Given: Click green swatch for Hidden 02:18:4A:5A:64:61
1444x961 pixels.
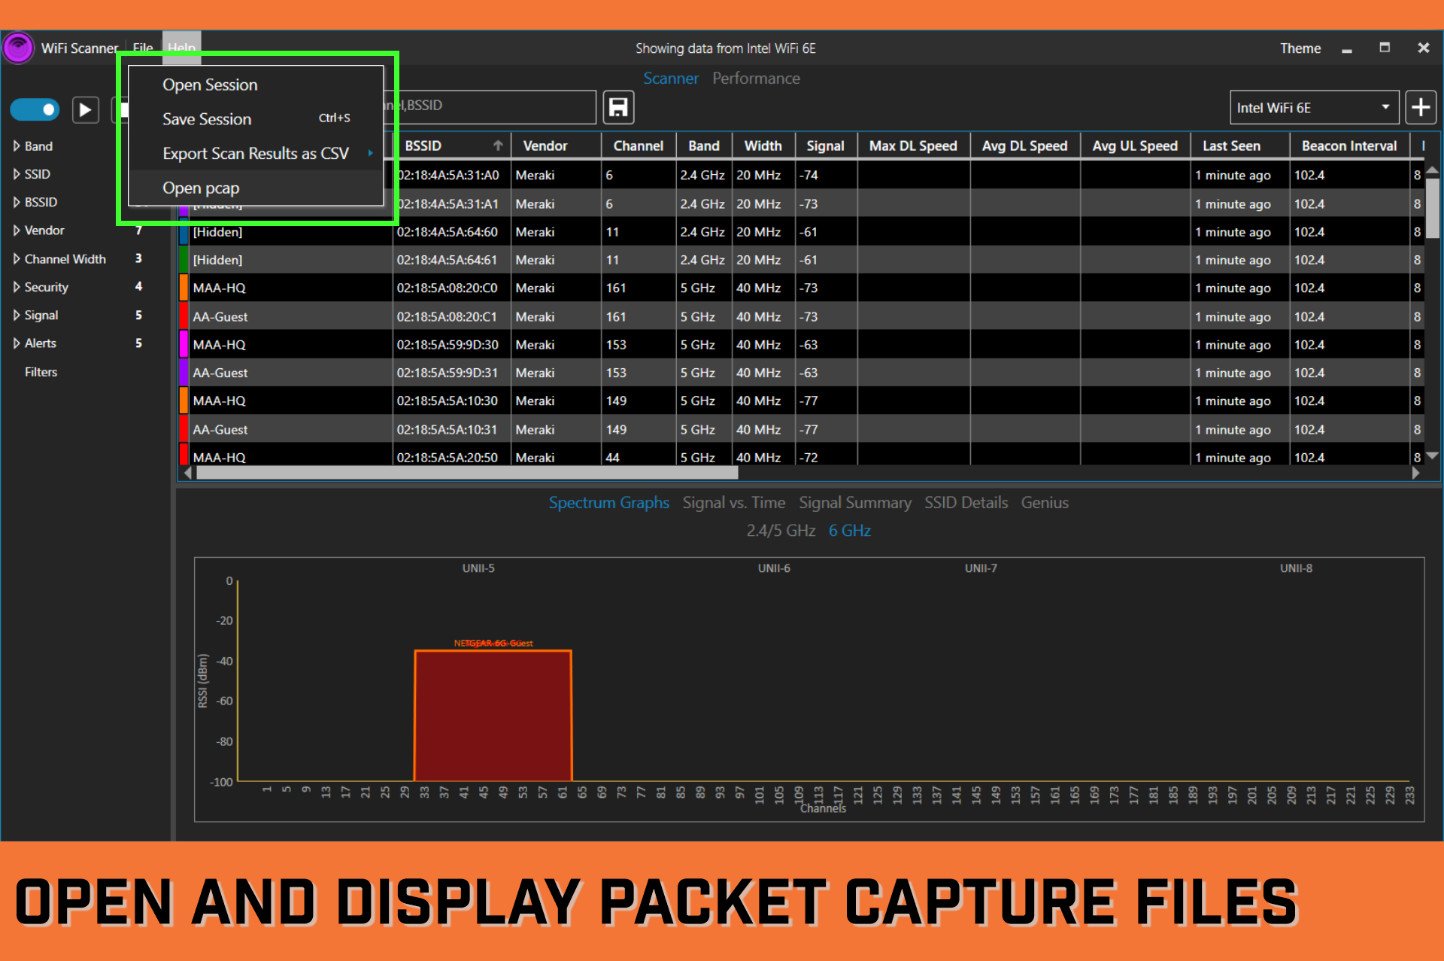Looking at the screenshot, I should (x=184, y=260).
